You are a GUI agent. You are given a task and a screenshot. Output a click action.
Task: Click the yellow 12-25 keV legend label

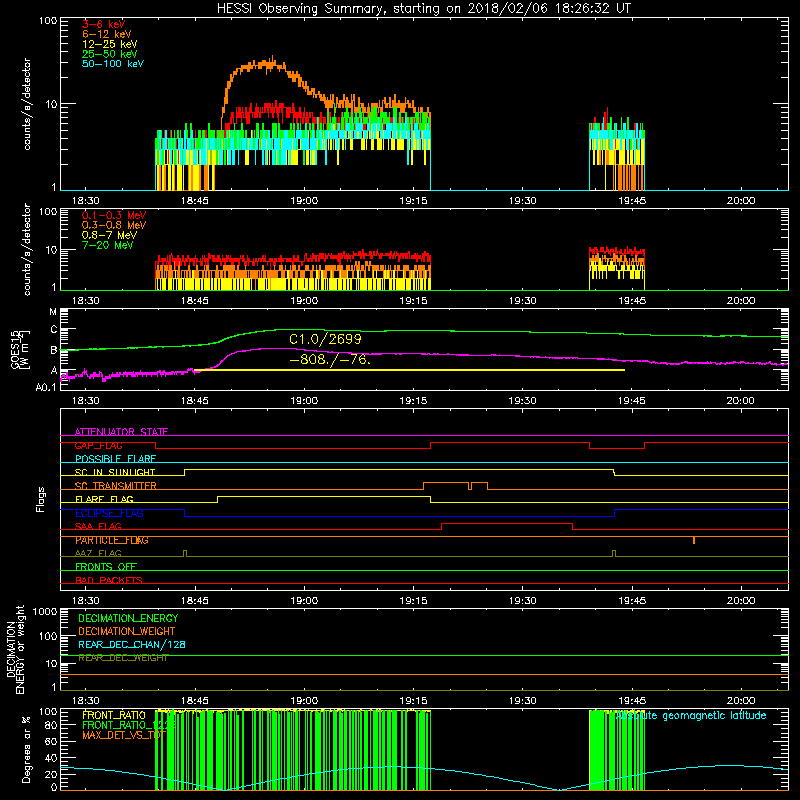pos(110,44)
